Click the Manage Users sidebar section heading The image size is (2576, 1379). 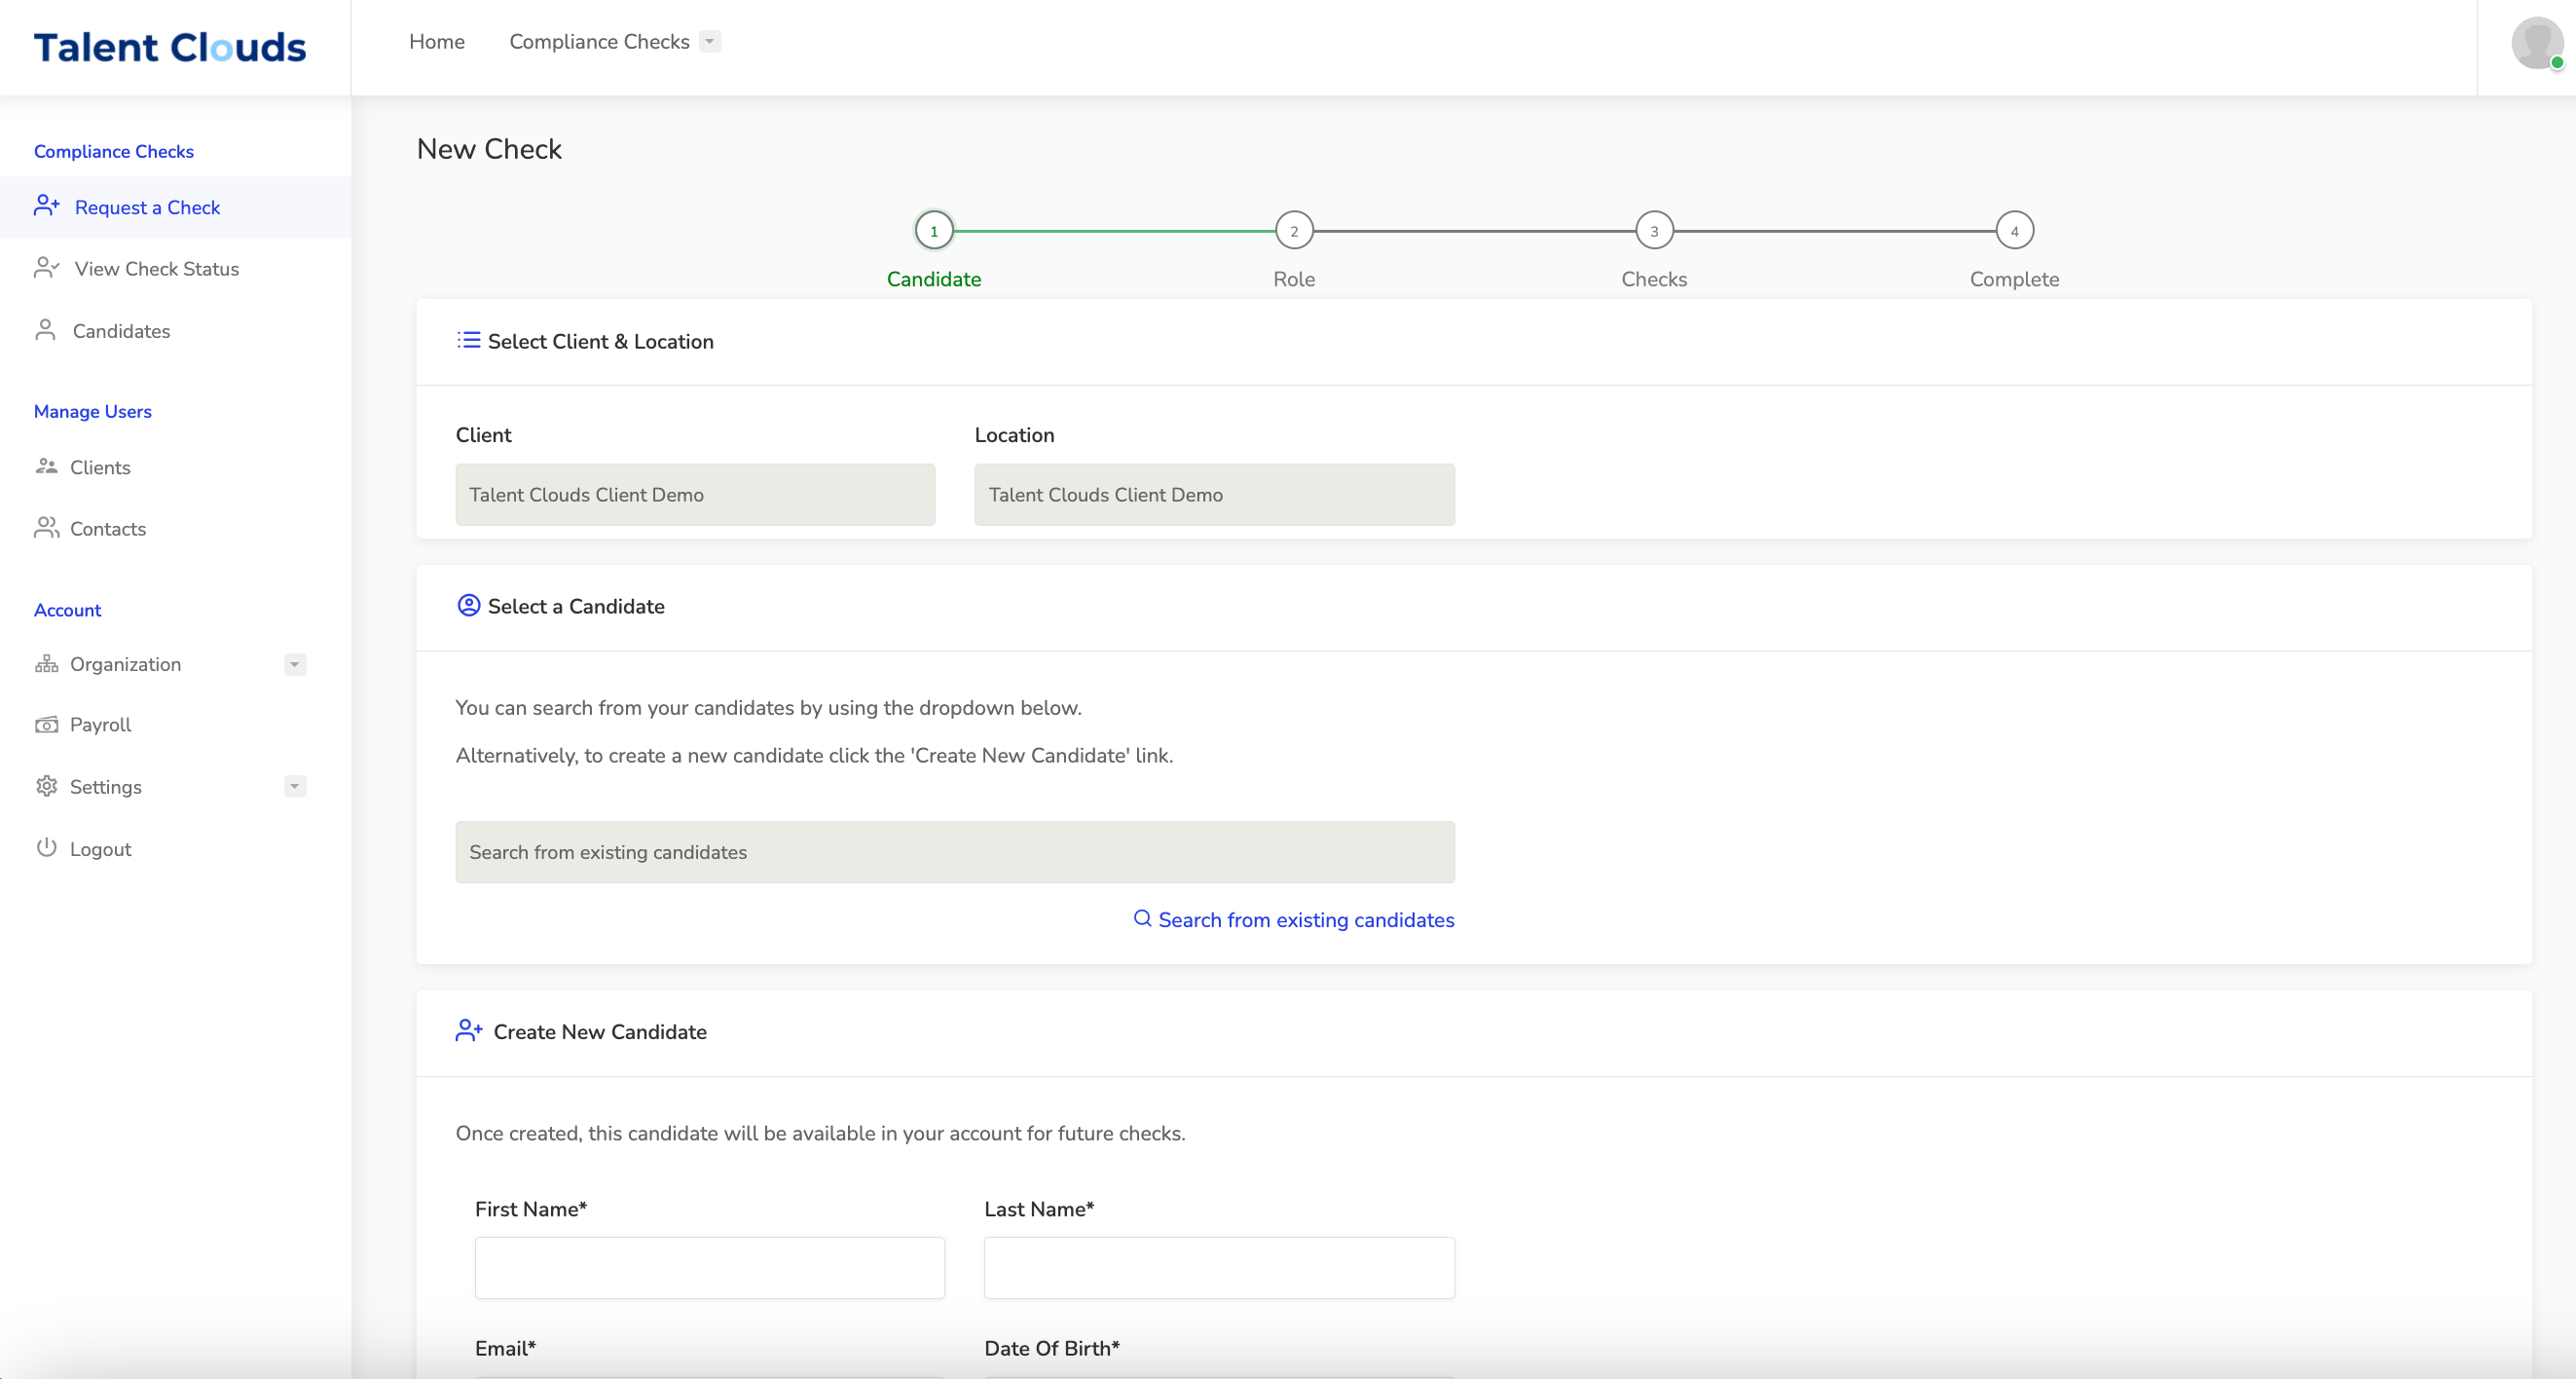pyautogui.click(x=93, y=411)
